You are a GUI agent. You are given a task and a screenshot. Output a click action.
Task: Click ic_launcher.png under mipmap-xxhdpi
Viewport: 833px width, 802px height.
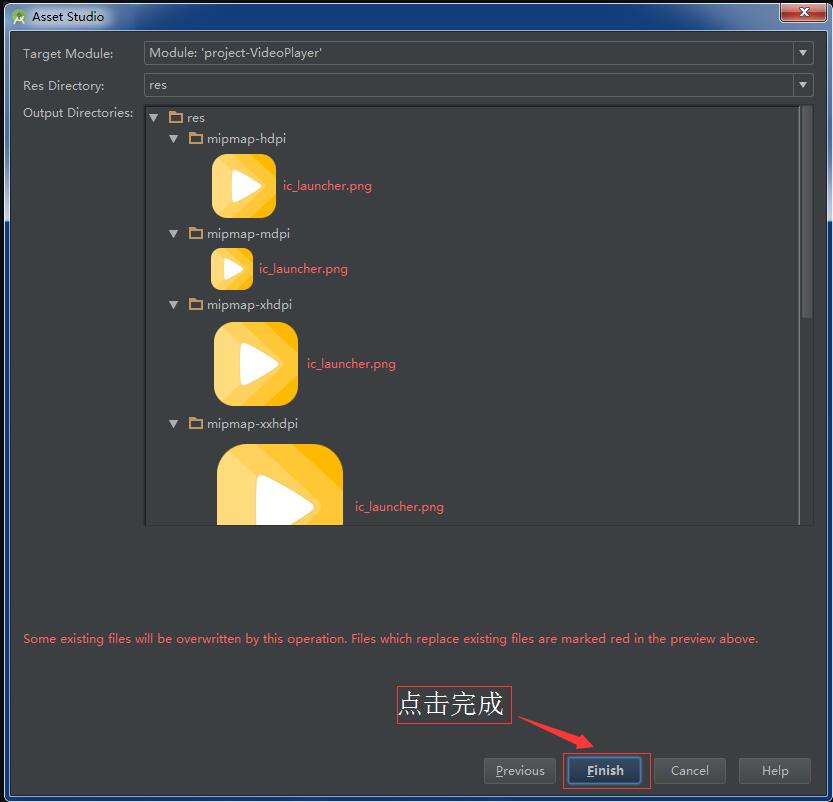(x=399, y=507)
